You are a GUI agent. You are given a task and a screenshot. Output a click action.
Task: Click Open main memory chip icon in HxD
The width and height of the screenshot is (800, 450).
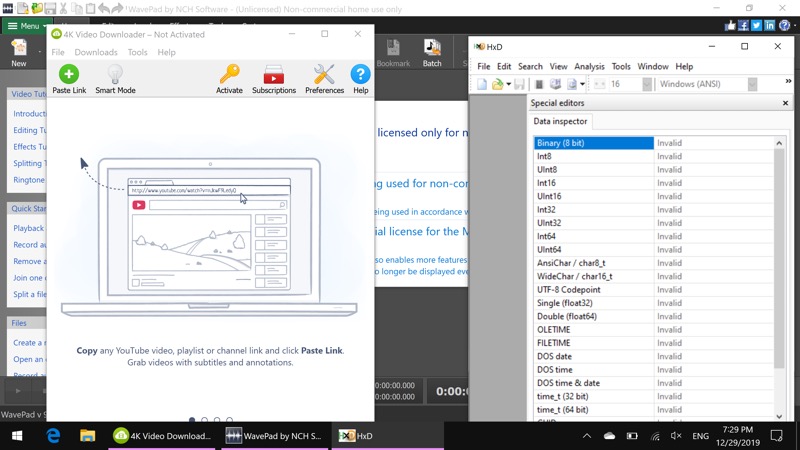point(539,84)
